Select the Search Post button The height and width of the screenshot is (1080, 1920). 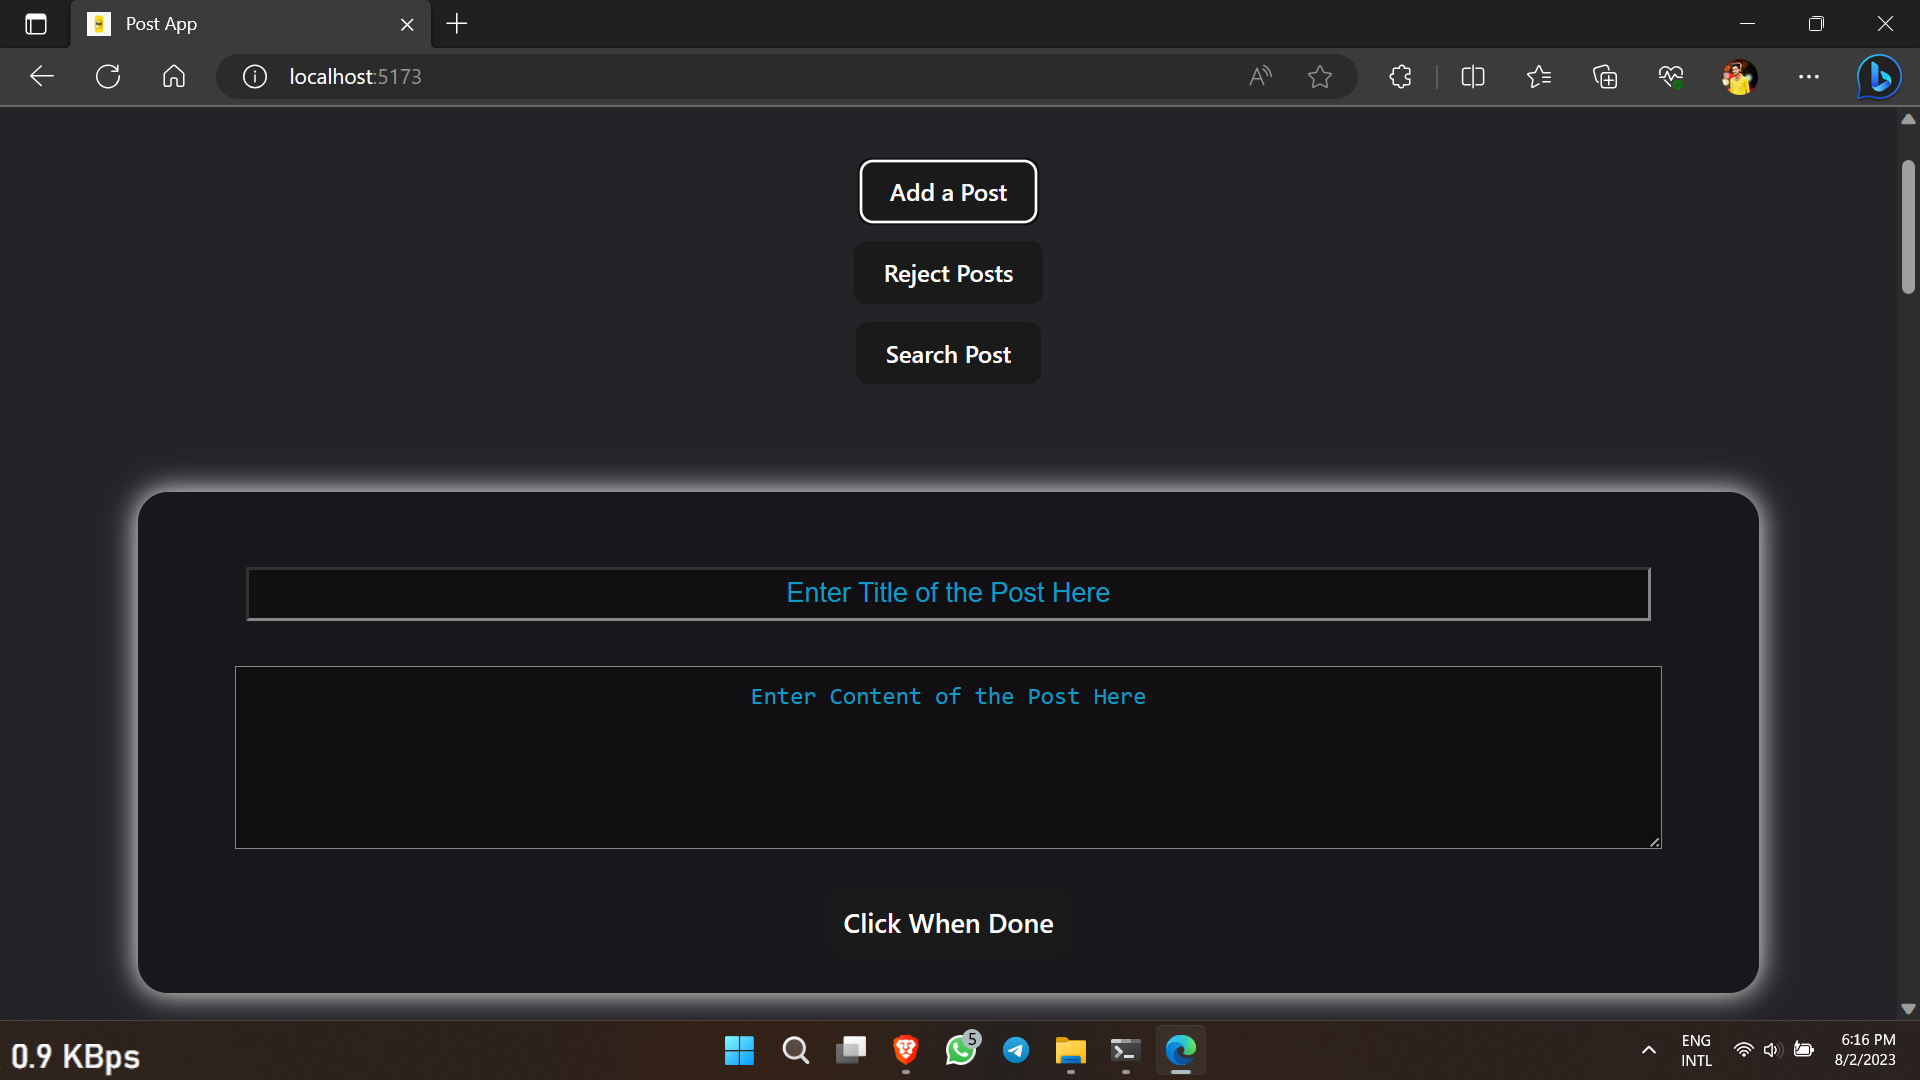click(x=948, y=354)
